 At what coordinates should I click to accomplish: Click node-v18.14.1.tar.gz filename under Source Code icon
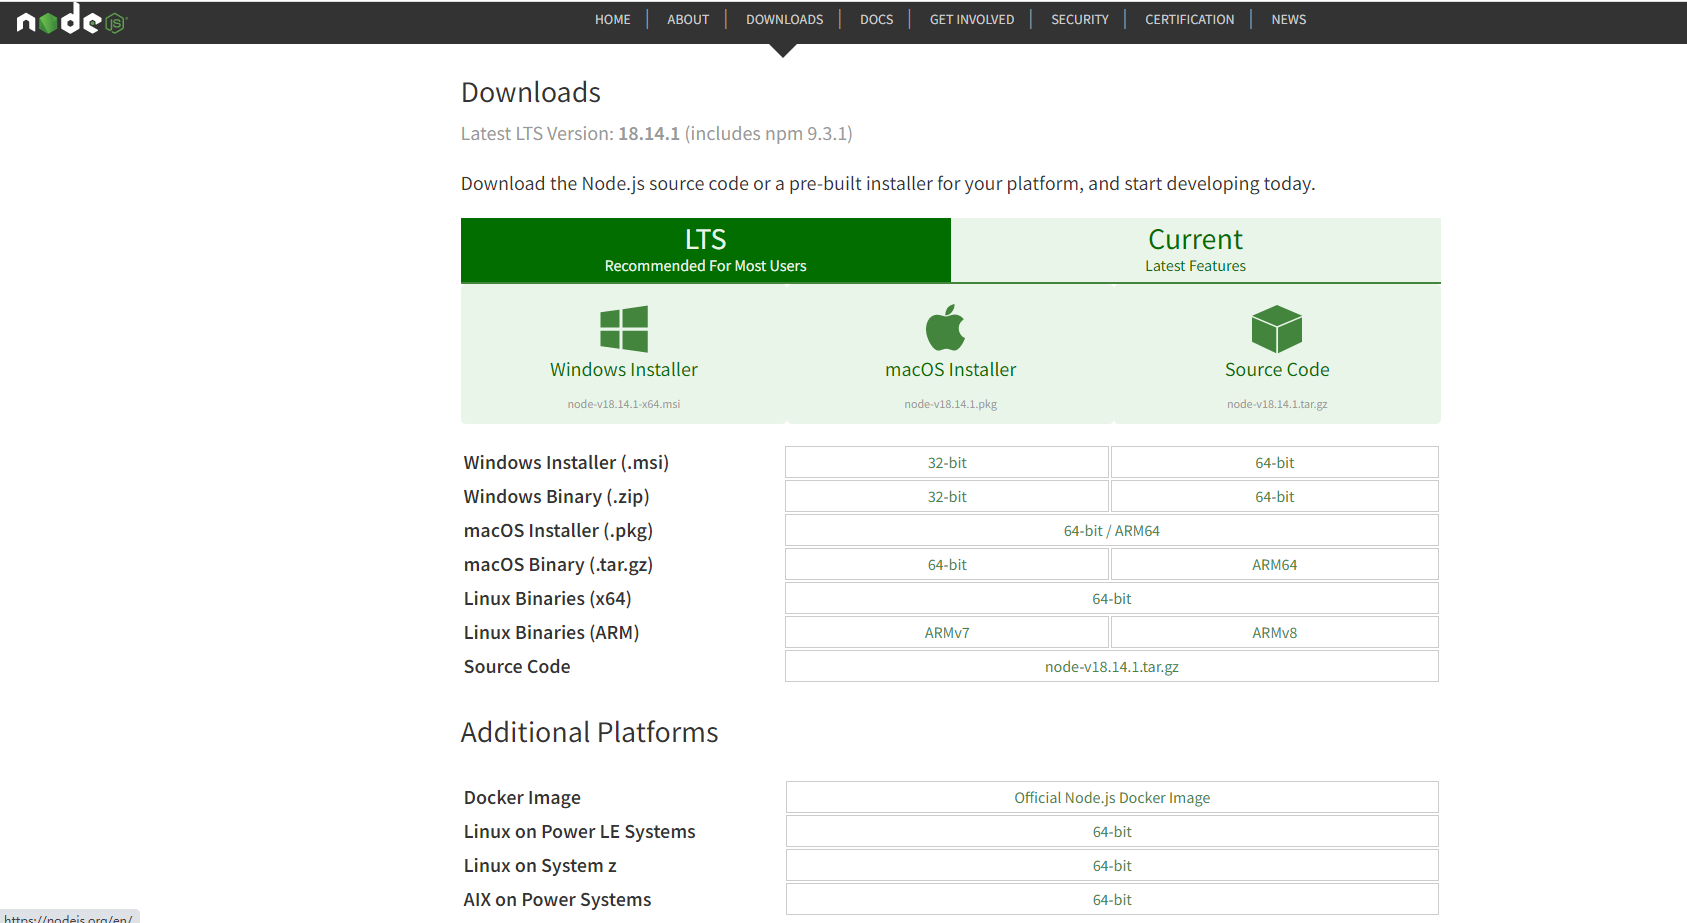pos(1277,404)
